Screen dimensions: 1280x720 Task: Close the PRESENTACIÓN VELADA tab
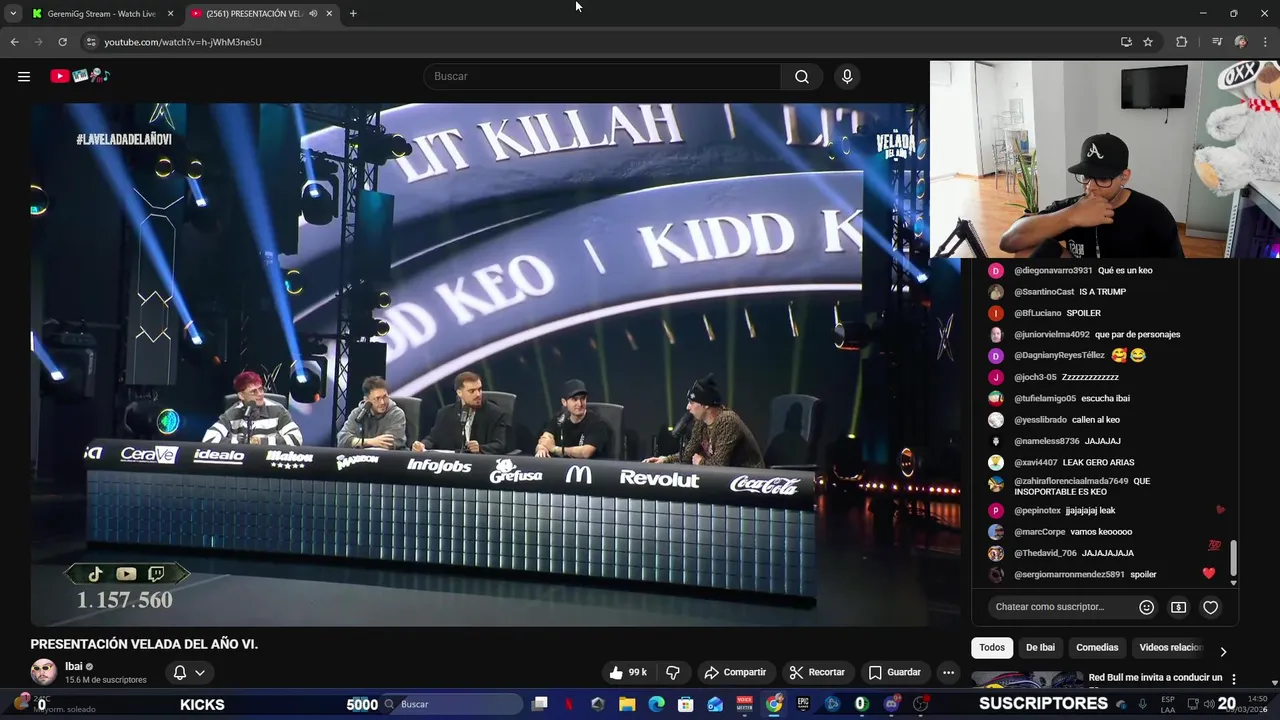click(x=329, y=14)
